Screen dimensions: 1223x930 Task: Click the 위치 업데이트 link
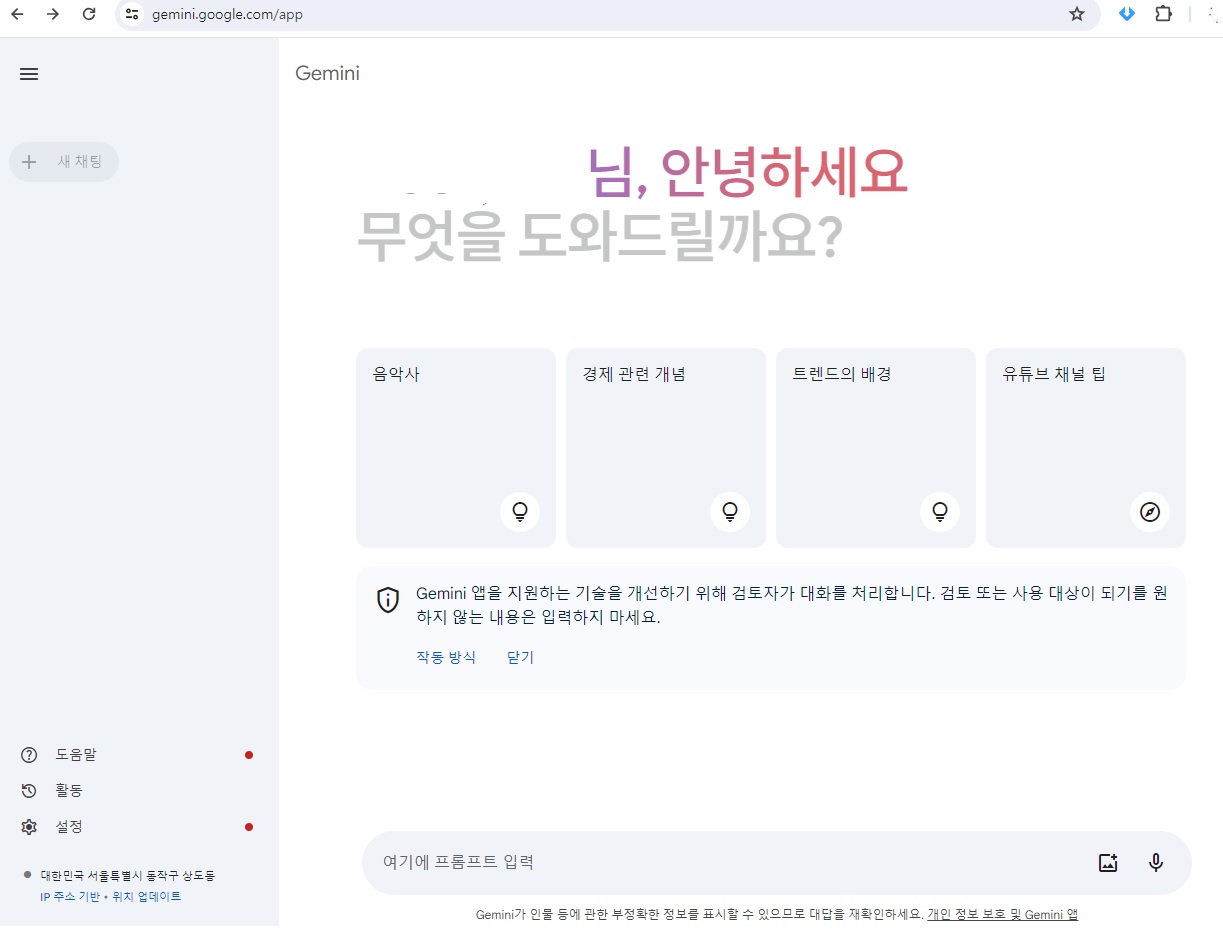(x=147, y=897)
